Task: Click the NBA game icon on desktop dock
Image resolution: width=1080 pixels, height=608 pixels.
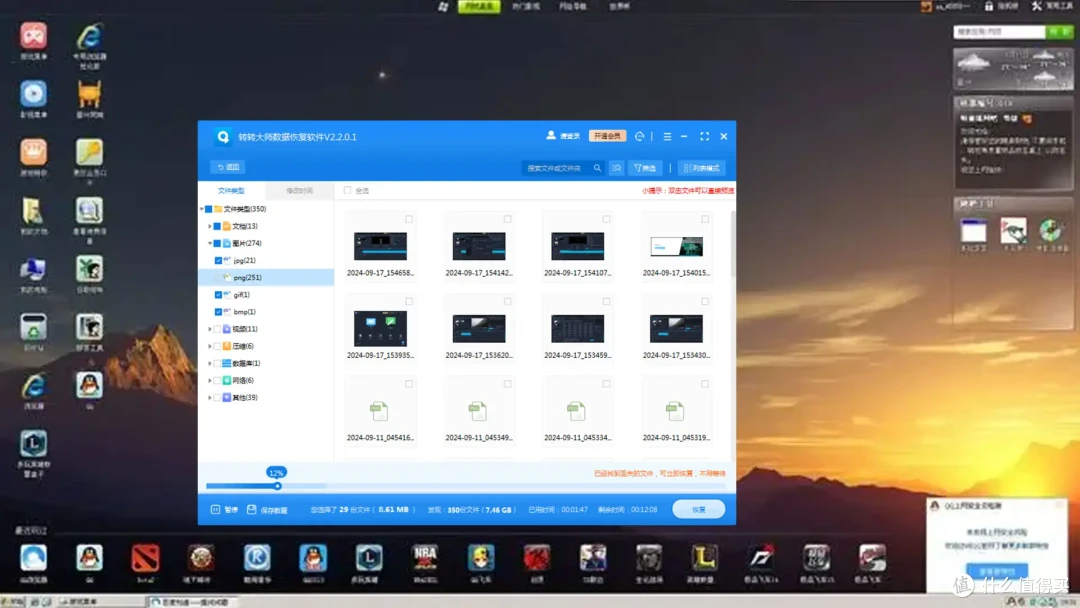Action: click(x=425, y=558)
